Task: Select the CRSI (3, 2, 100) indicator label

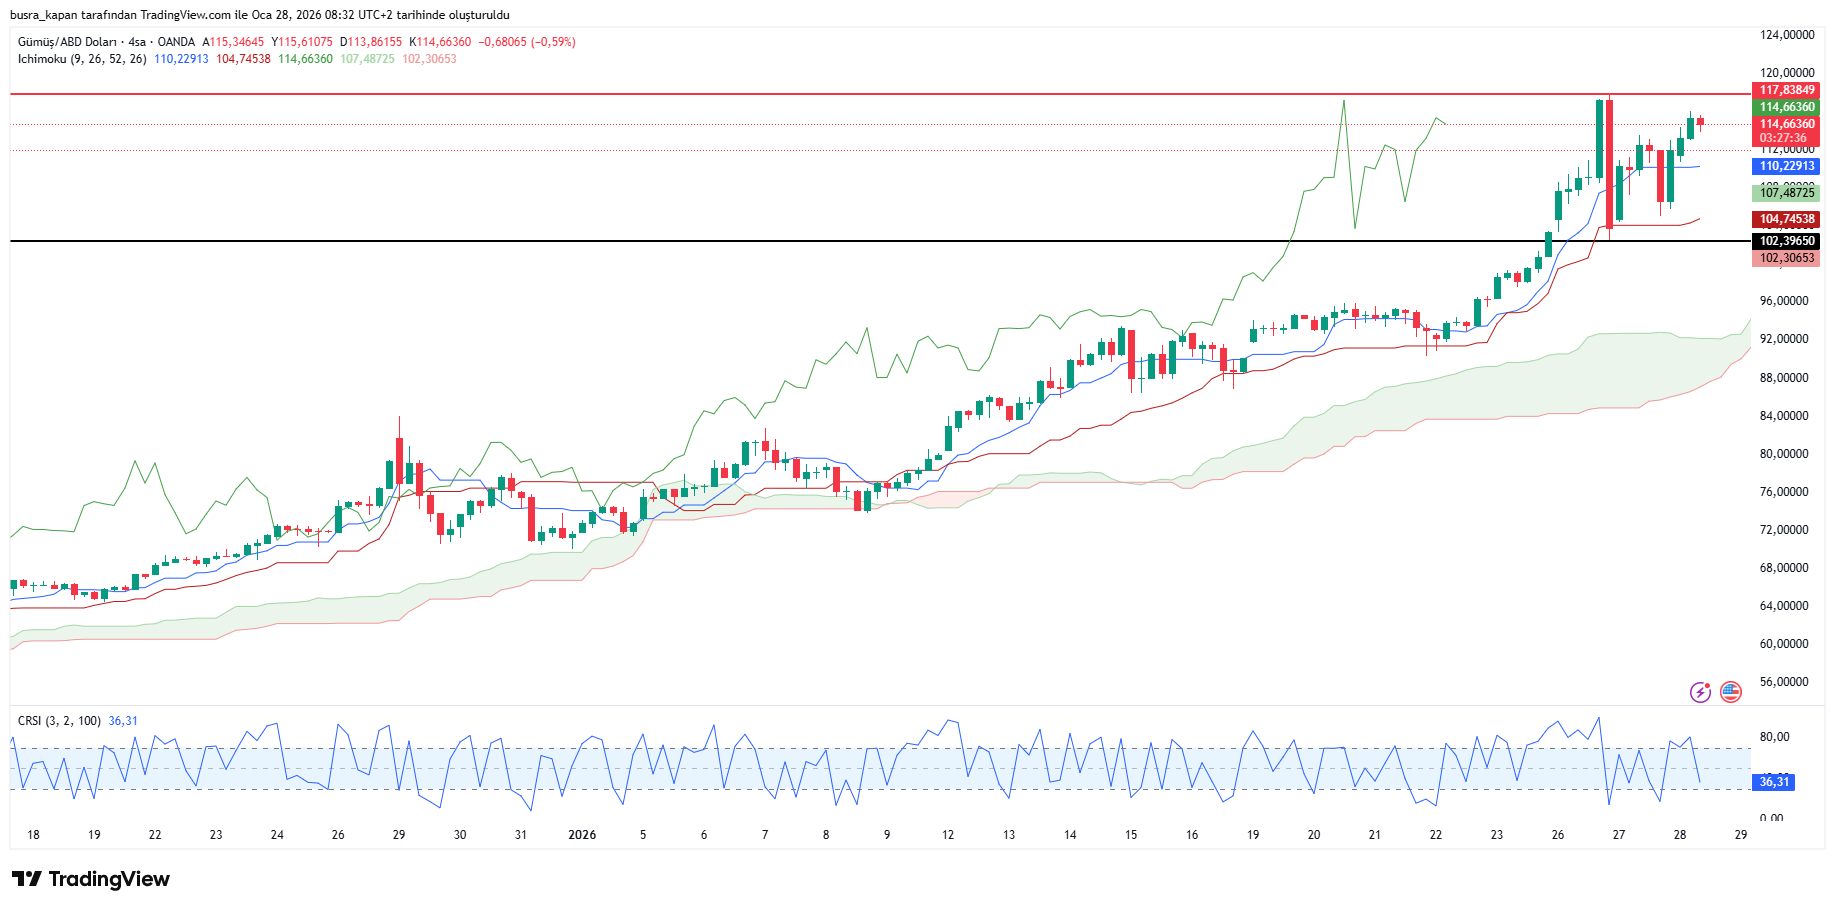Action: [x=59, y=721]
